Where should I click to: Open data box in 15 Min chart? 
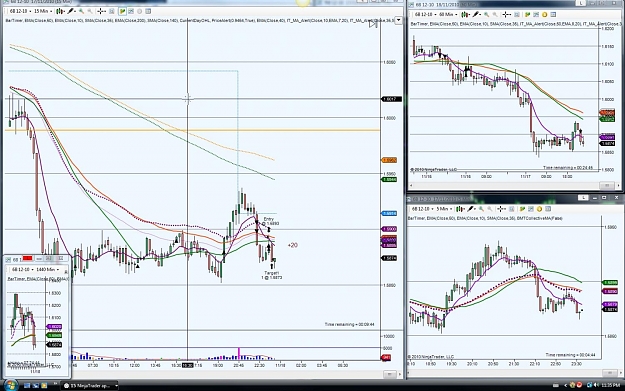pos(111,11)
